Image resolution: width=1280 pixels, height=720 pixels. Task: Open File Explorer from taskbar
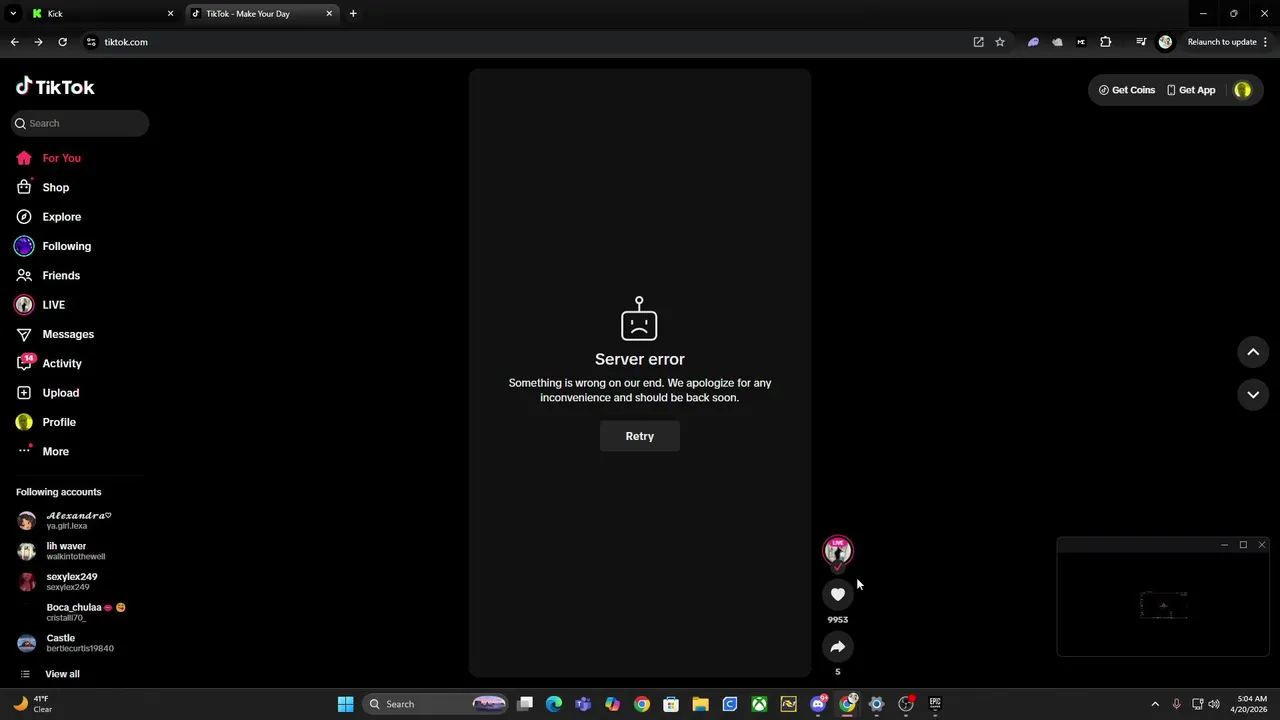tap(700, 704)
